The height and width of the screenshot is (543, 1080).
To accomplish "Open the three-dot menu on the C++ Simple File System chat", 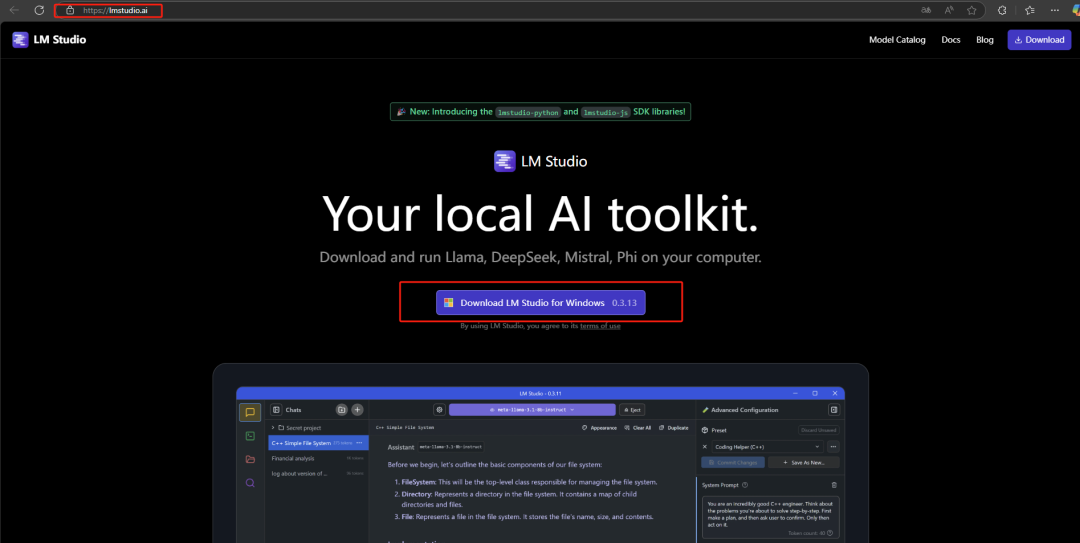I will (359, 443).
